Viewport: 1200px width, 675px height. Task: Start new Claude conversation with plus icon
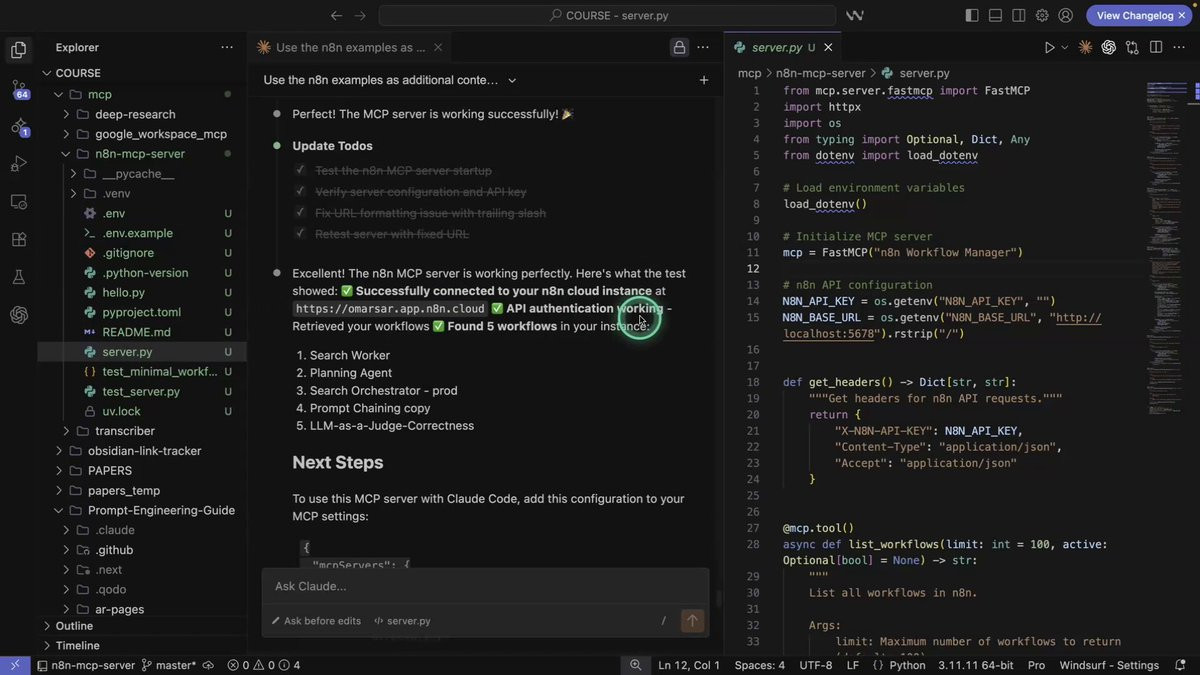click(x=704, y=80)
